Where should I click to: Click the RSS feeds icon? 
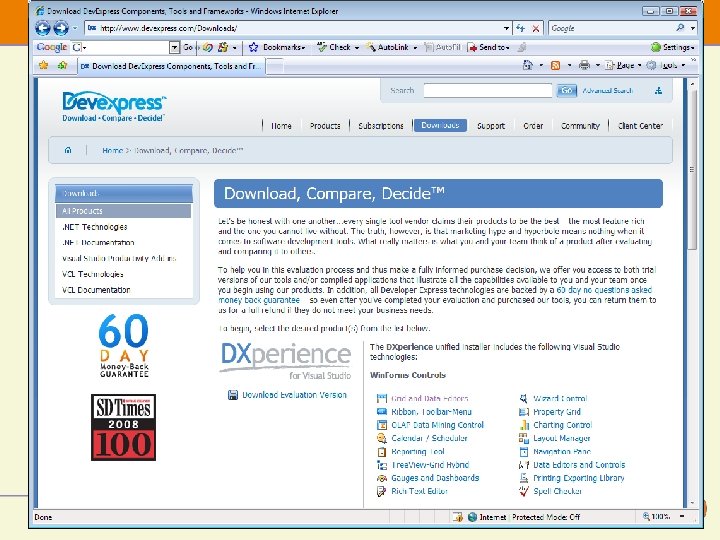pos(555,66)
